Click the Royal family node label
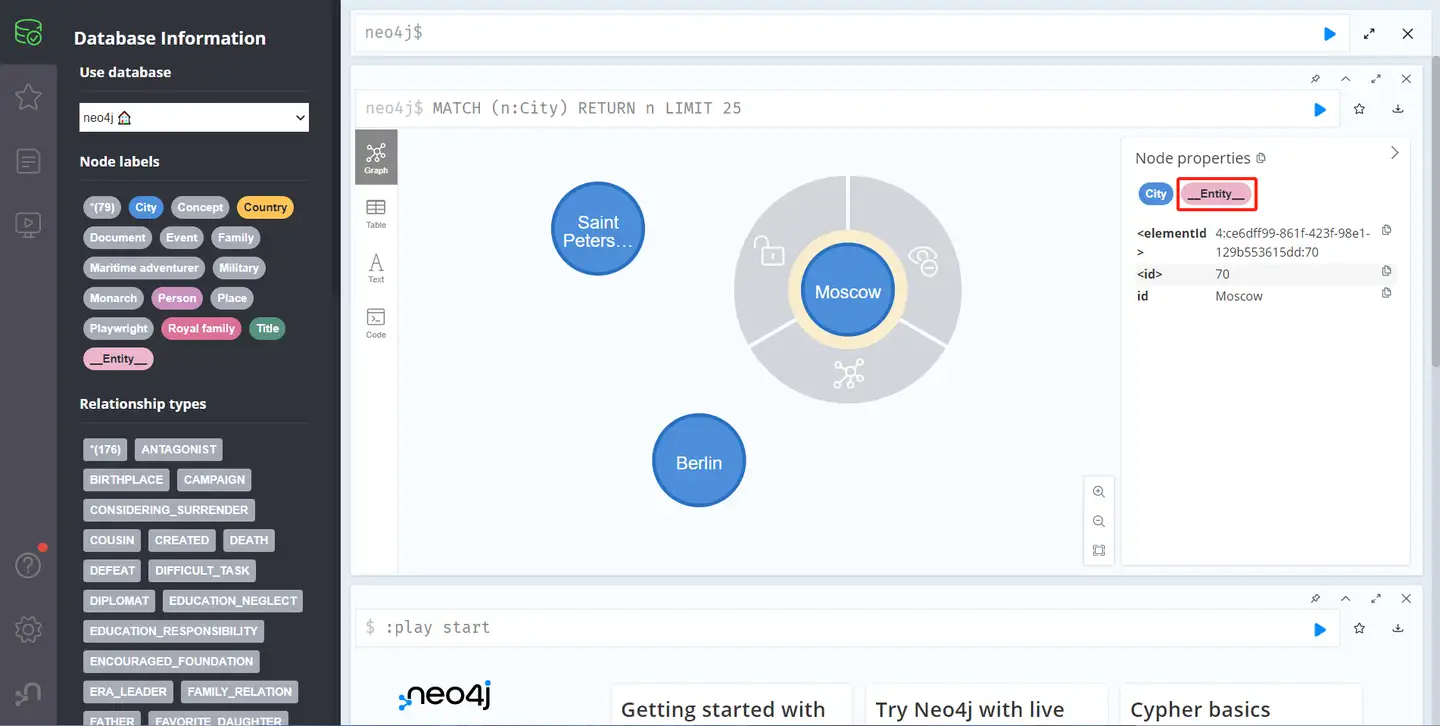Viewport: 1440px width, 726px height. pos(201,328)
